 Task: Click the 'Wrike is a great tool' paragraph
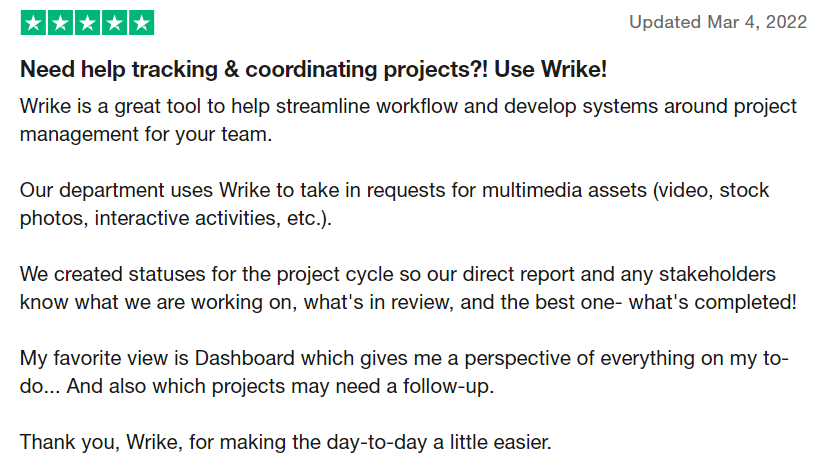click(x=408, y=120)
